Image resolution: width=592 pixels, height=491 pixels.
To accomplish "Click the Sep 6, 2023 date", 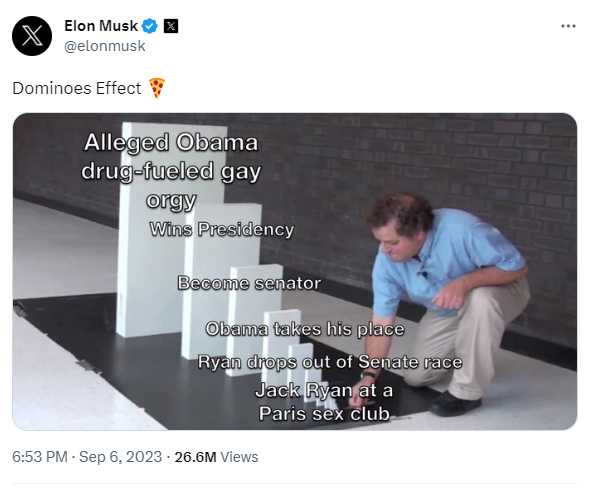I will tap(120, 457).
